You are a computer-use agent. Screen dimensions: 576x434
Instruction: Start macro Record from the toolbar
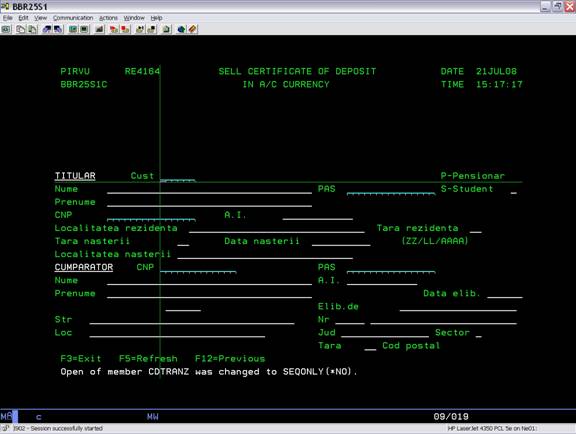[x=114, y=29]
